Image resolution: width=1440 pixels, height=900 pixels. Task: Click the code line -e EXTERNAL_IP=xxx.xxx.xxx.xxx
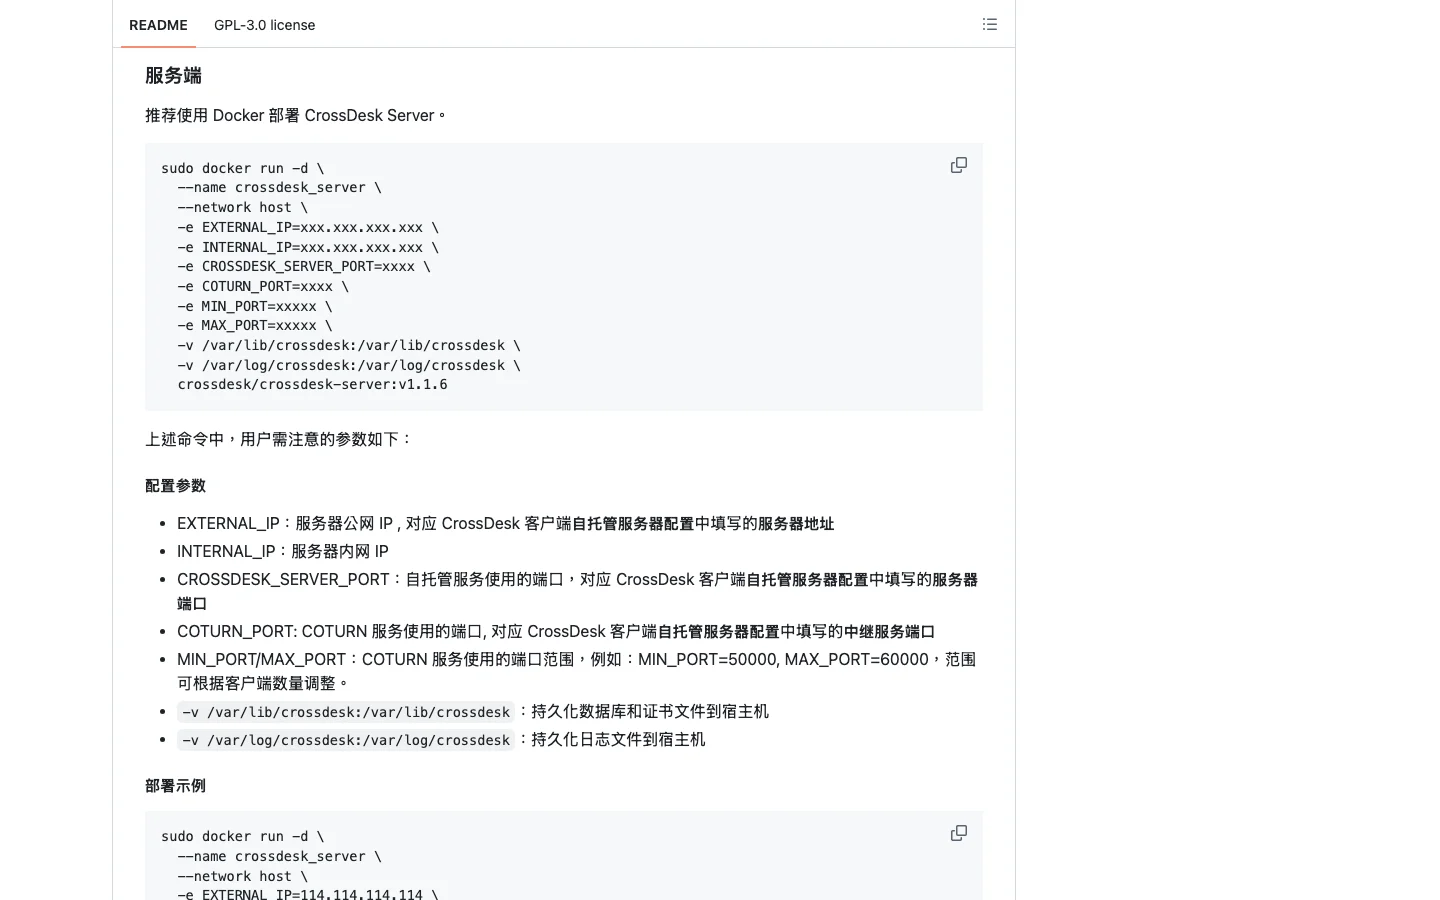click(x=308, y=228)
